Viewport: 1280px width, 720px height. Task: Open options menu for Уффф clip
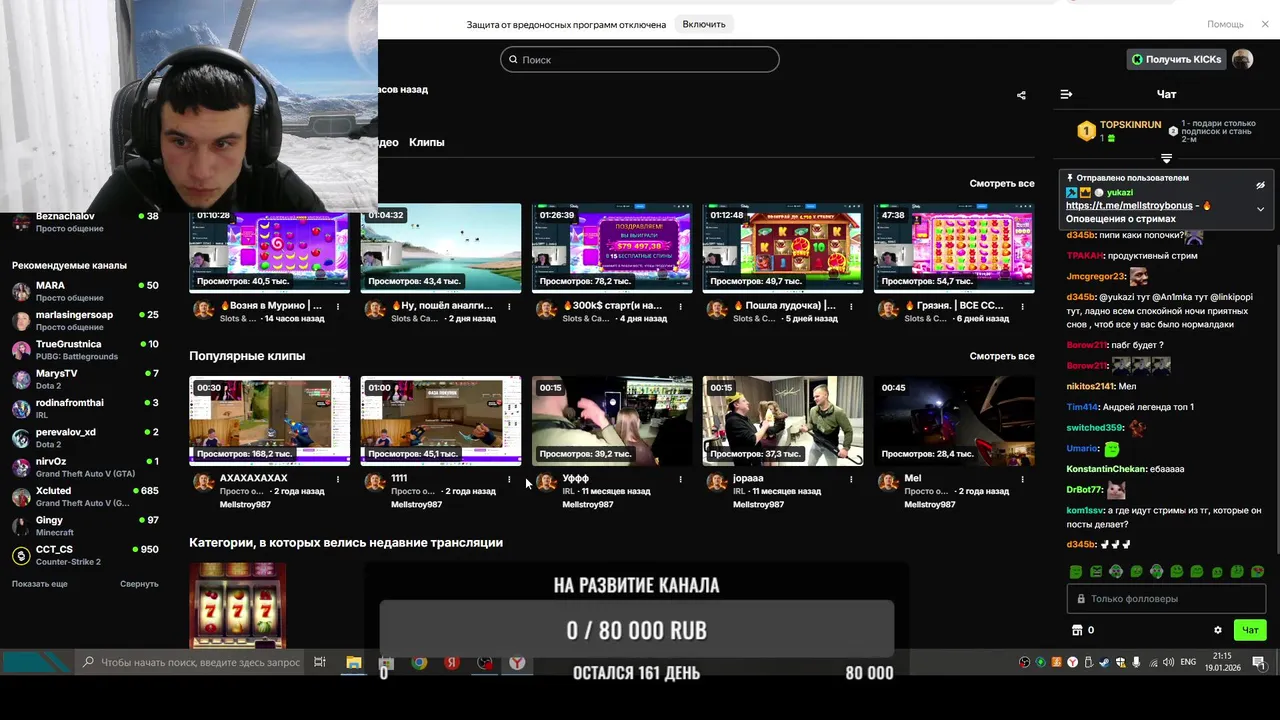(x=680, y=480)
